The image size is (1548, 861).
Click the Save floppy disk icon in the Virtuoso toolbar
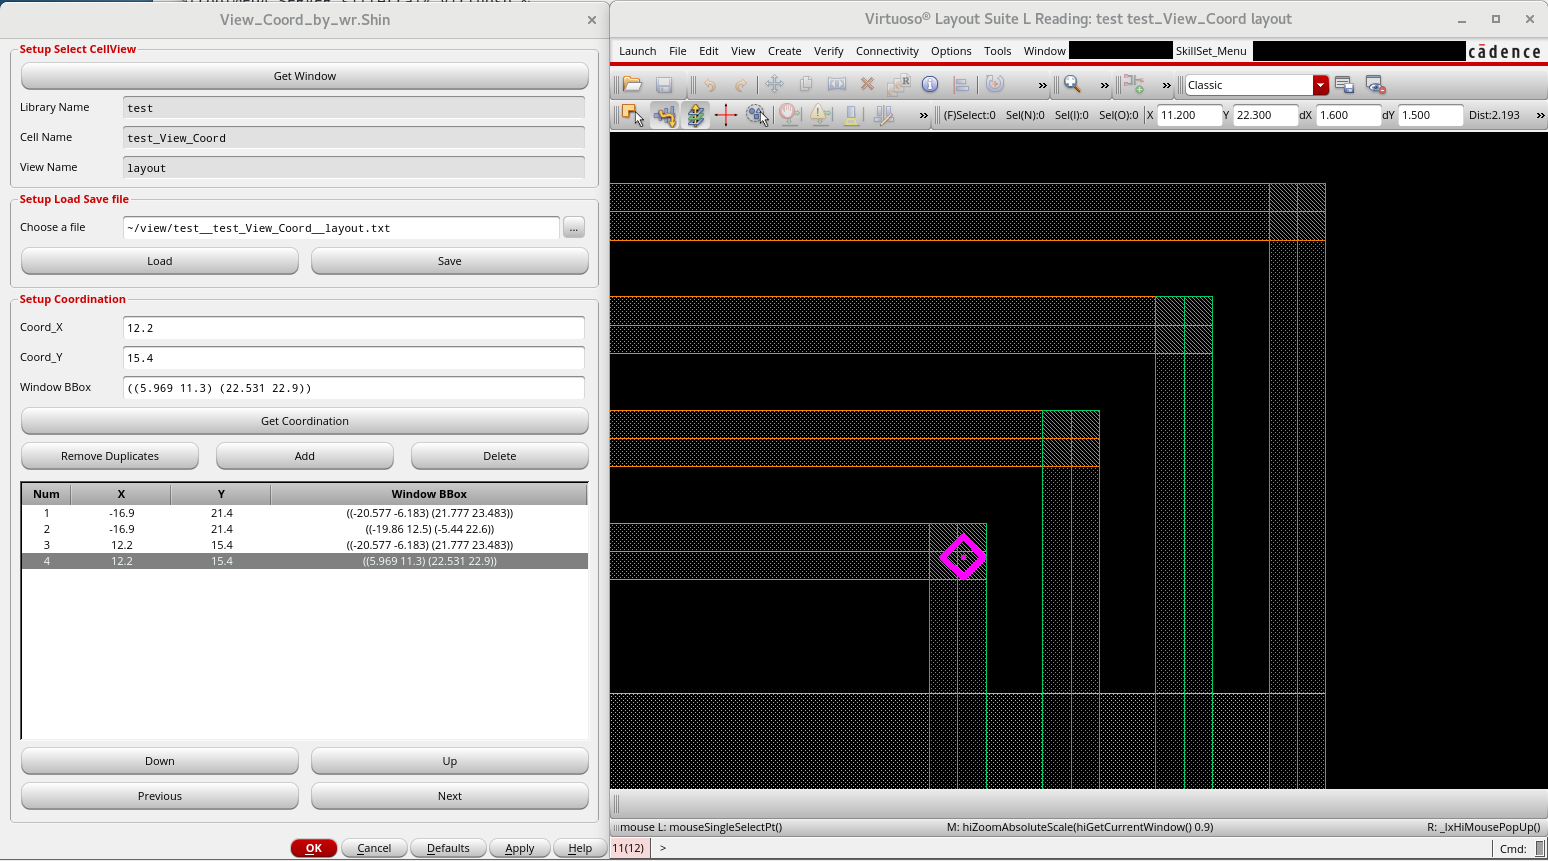point(664,85)
